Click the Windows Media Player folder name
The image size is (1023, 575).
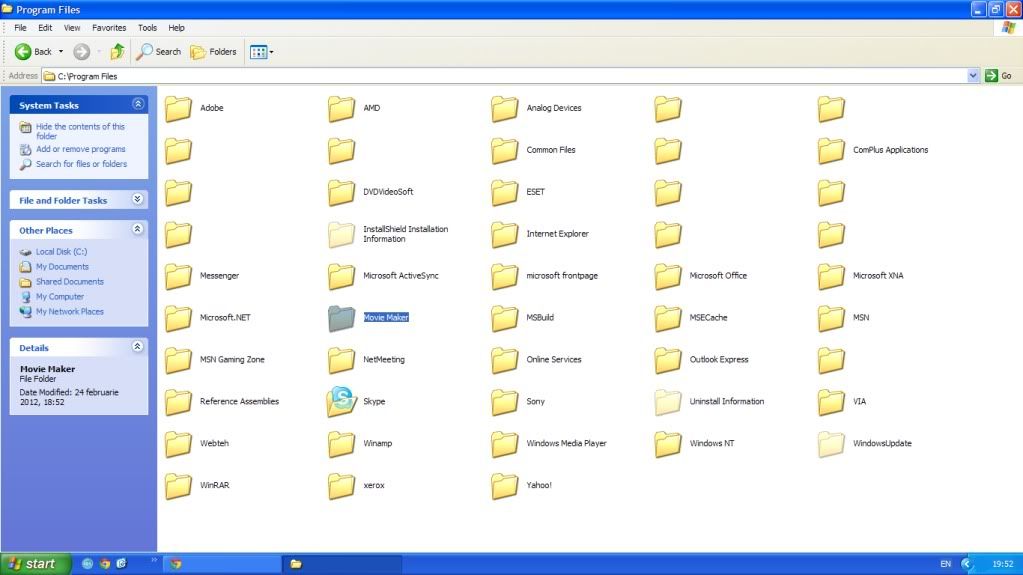pyautogui.click(x=566, y=443)
